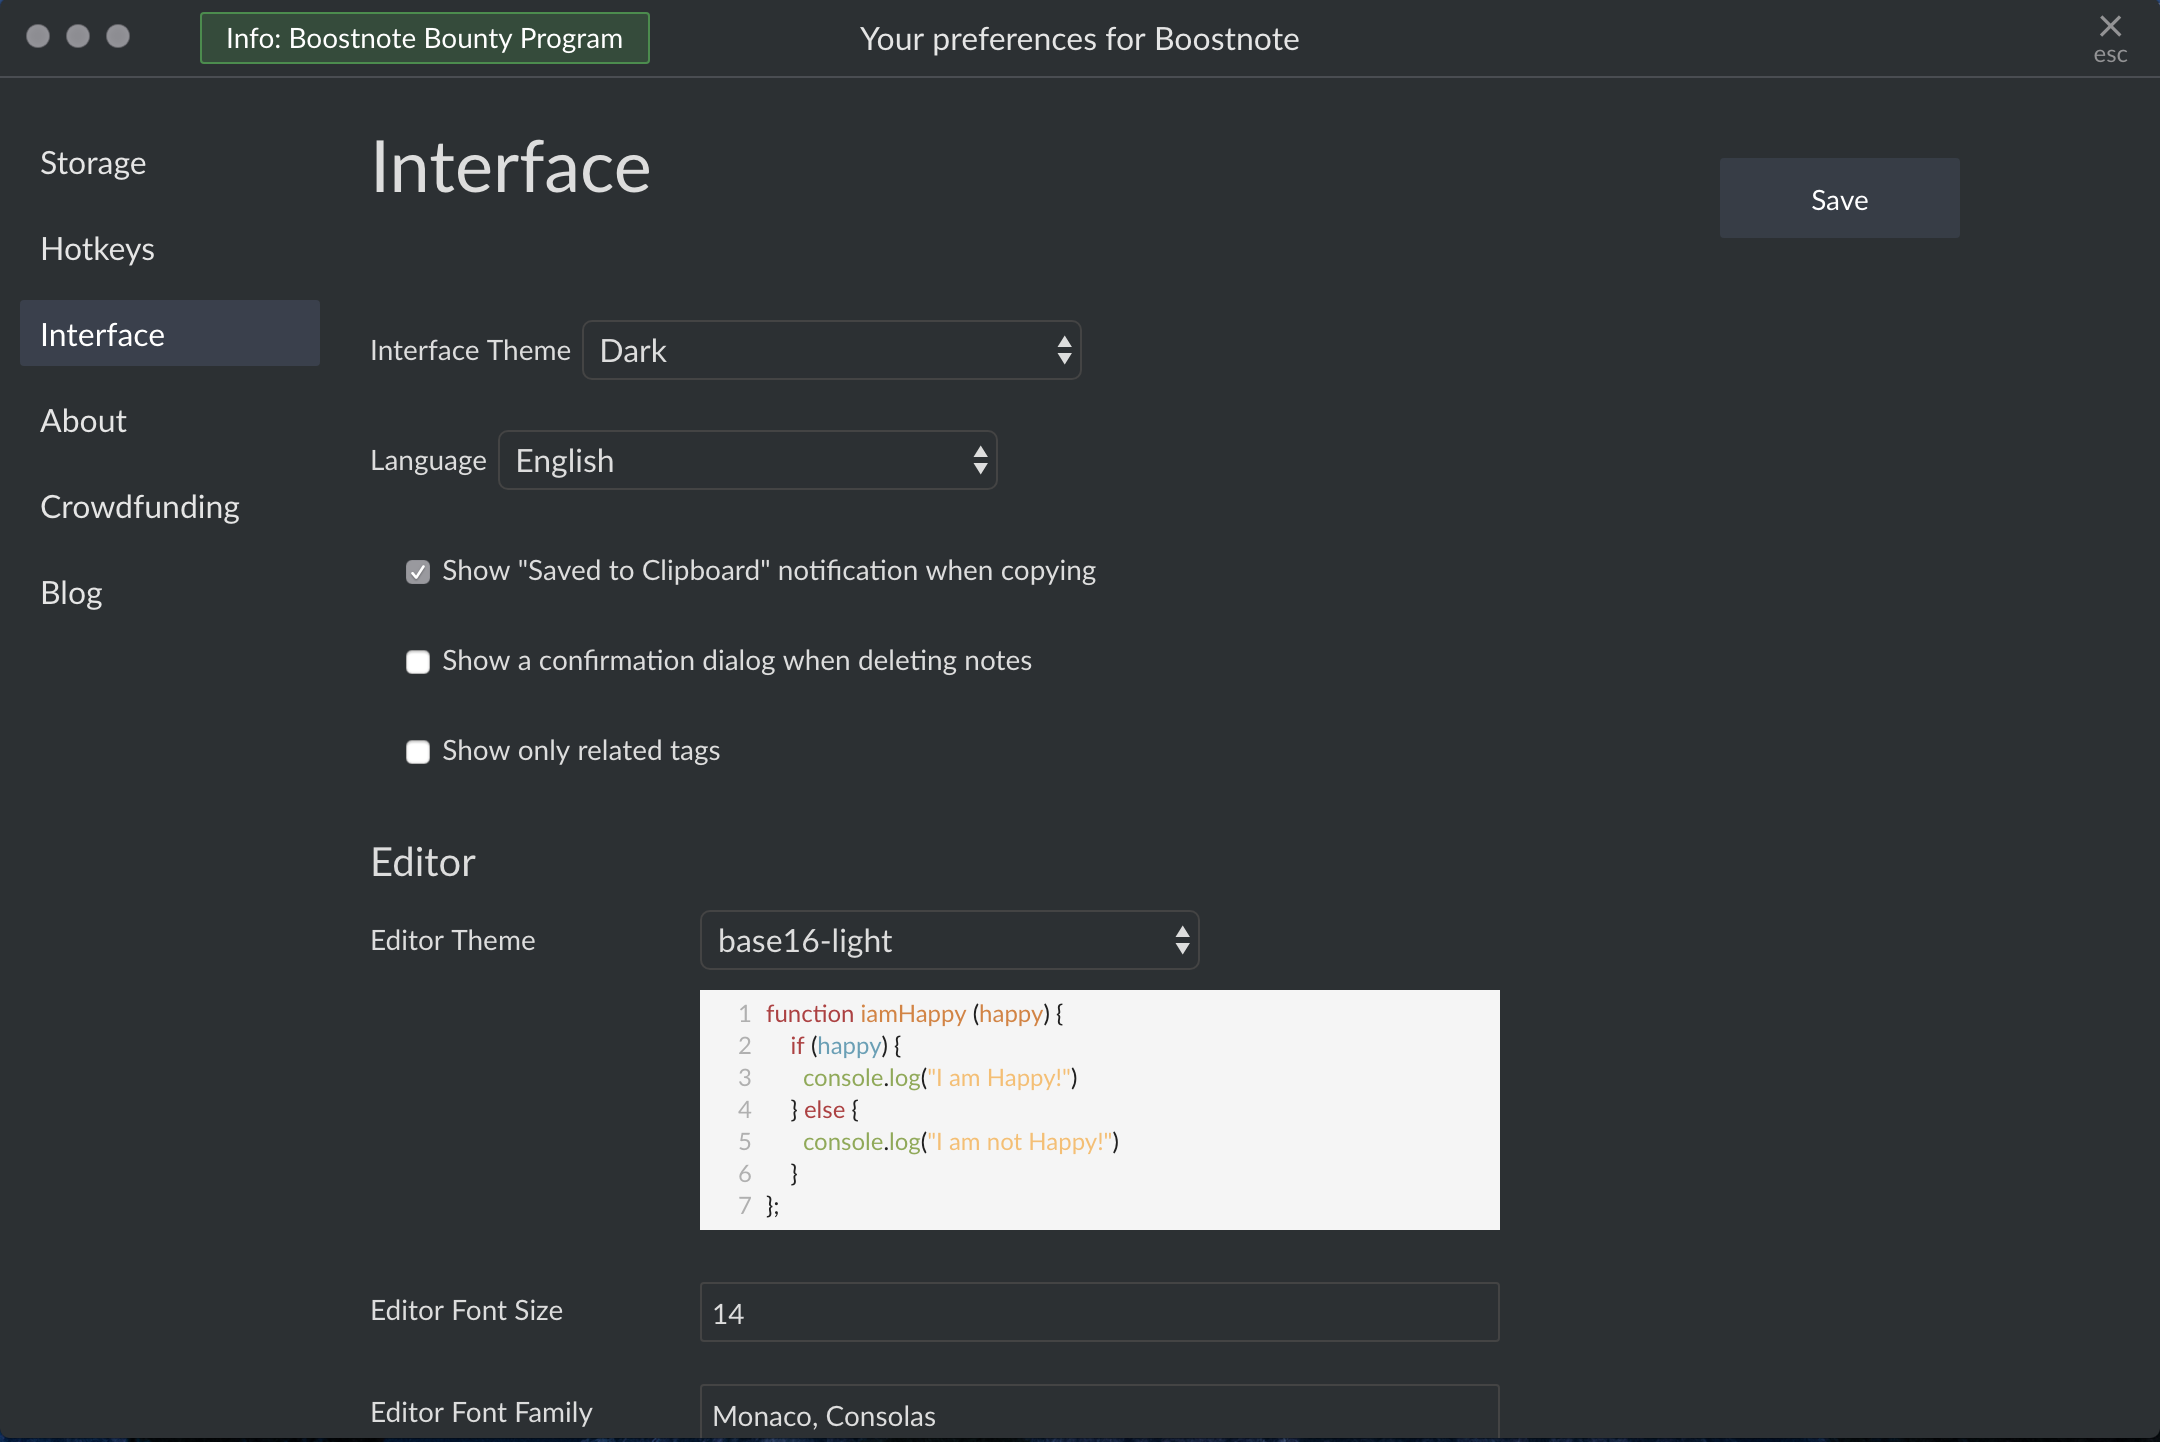2160x1442 pixels.
Task: Click the Save button
Action: point(1839,198)
